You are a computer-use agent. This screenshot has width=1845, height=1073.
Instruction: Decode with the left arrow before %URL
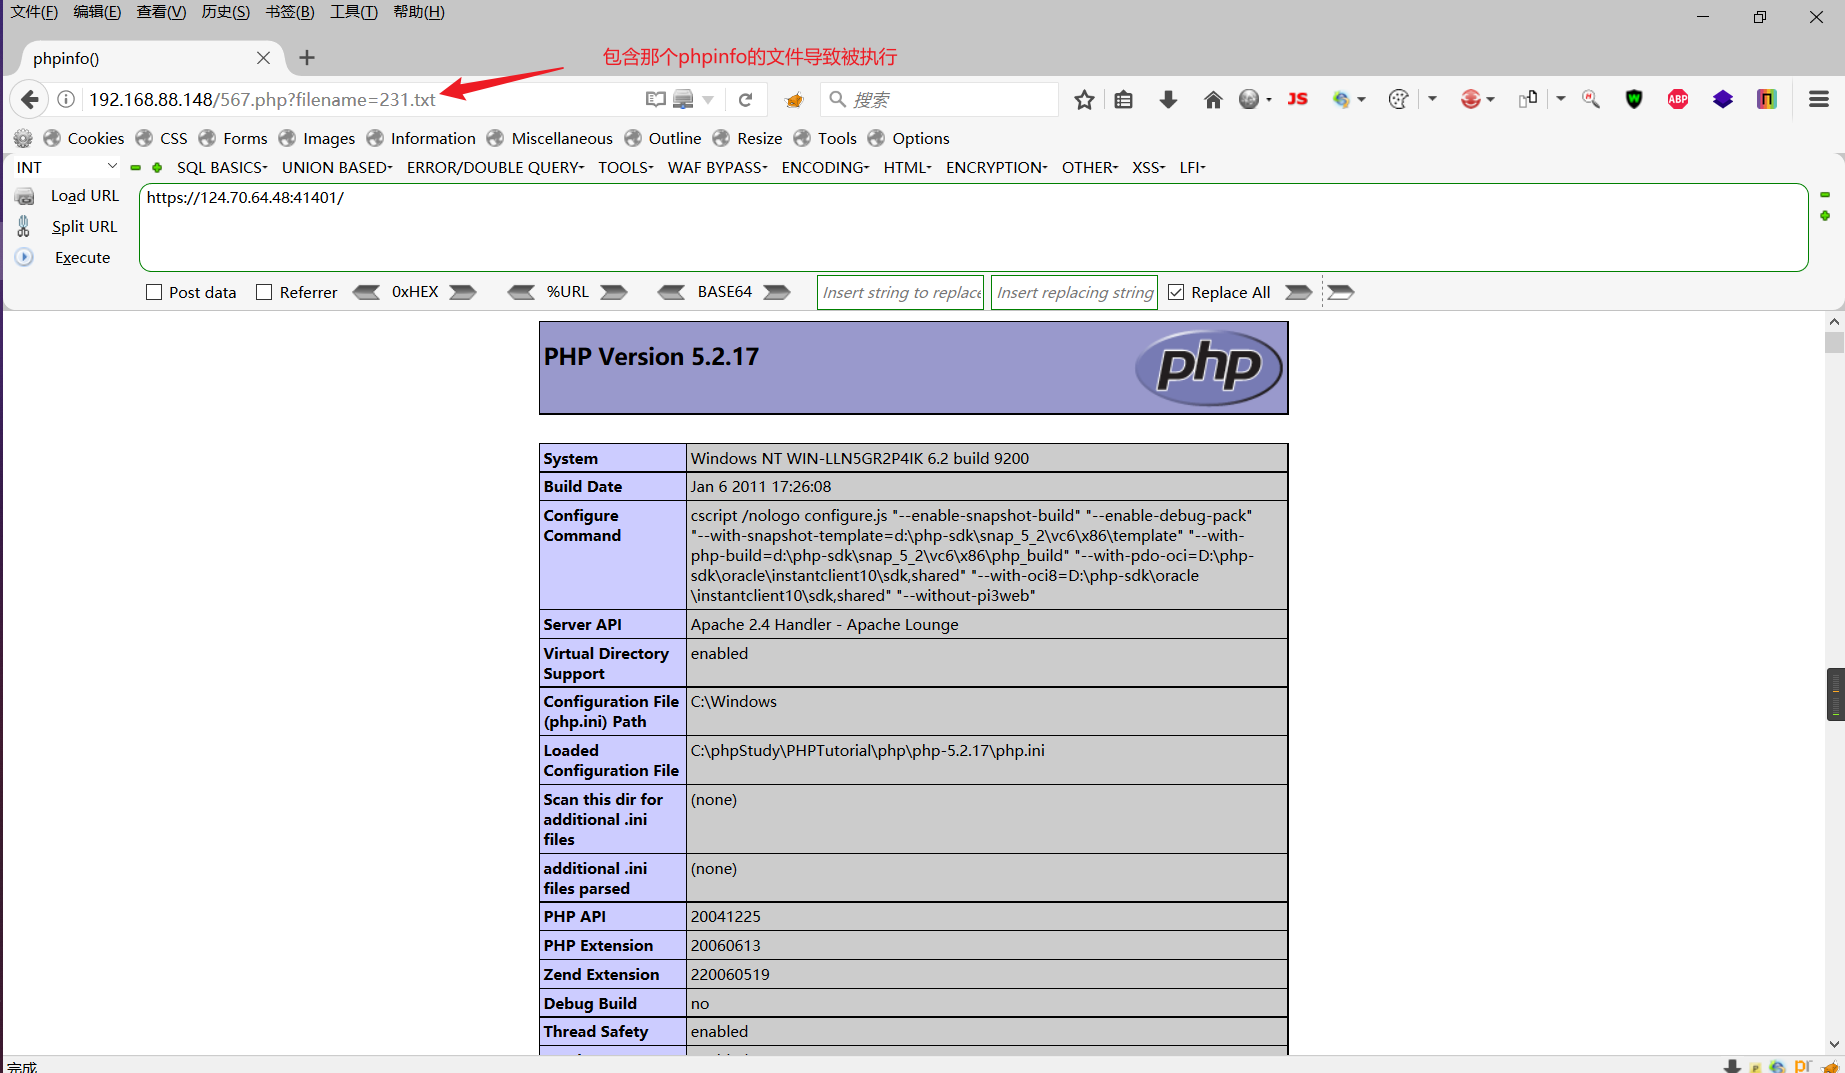[x=521, y=292]
